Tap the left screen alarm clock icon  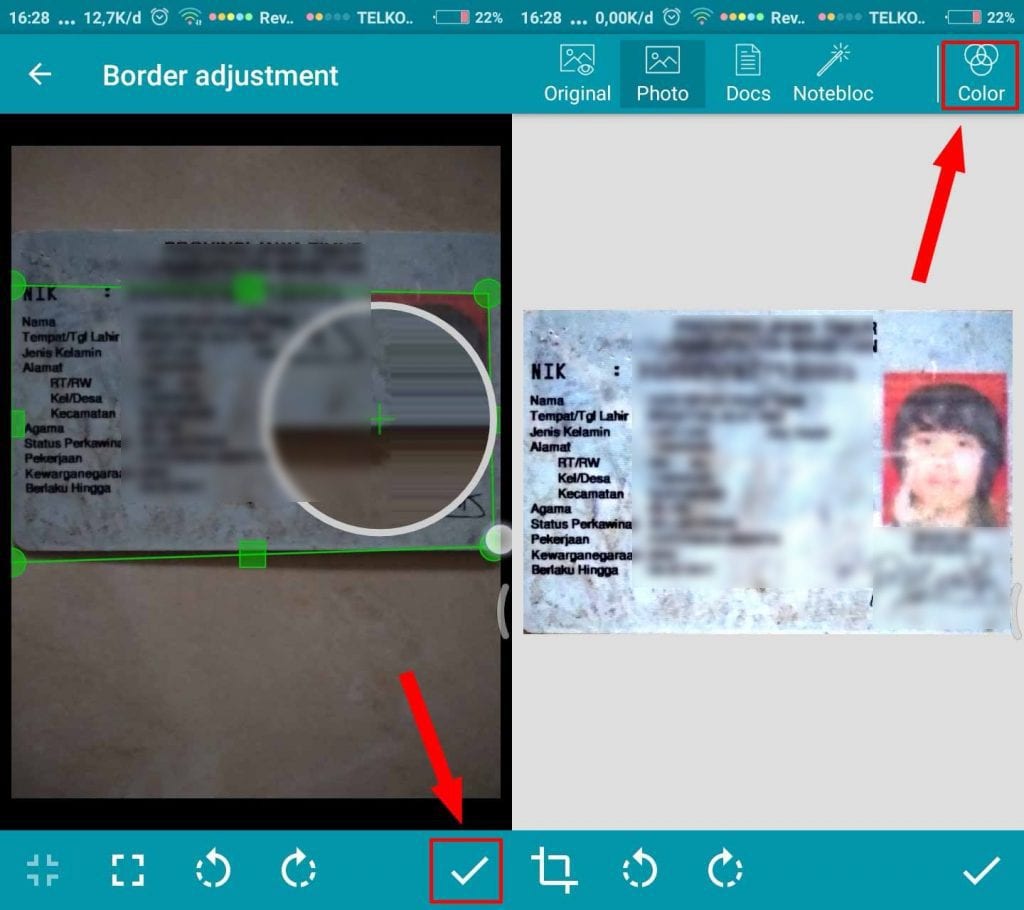point(159,17)
